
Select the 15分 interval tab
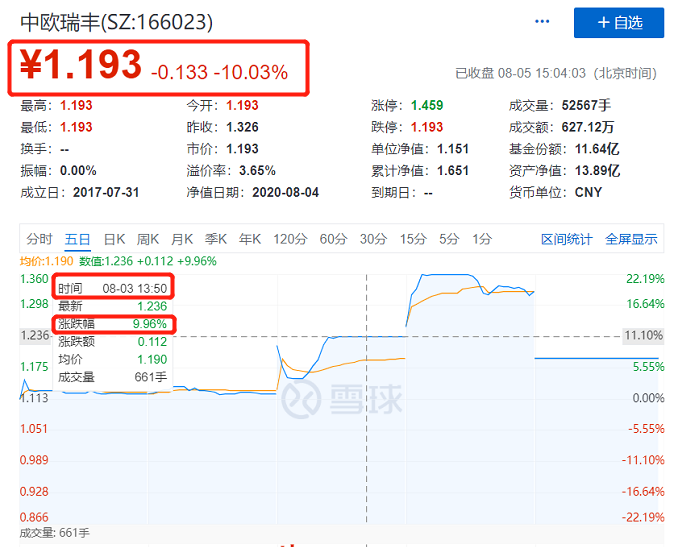(x=413, y=239)
